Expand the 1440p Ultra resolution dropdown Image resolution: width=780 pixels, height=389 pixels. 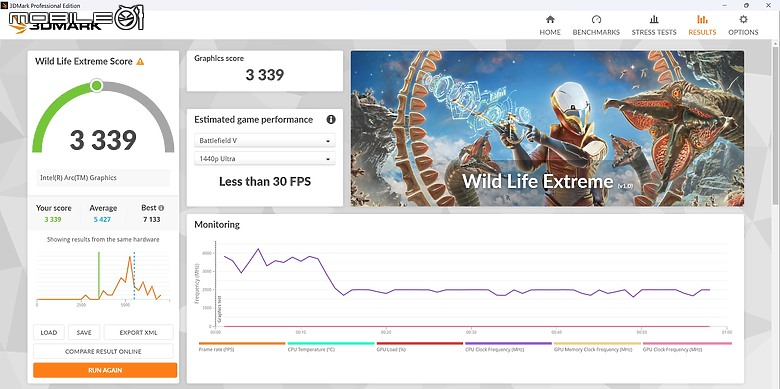(x=265, y=159)
